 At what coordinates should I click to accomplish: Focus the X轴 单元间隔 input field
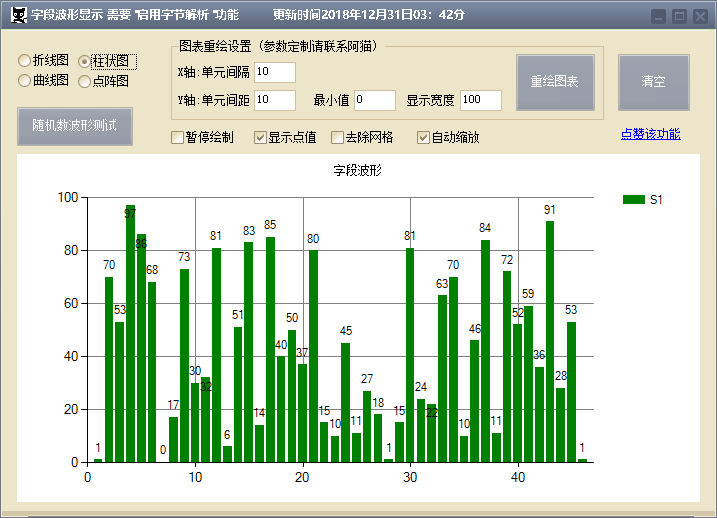[x=275, y=72]
